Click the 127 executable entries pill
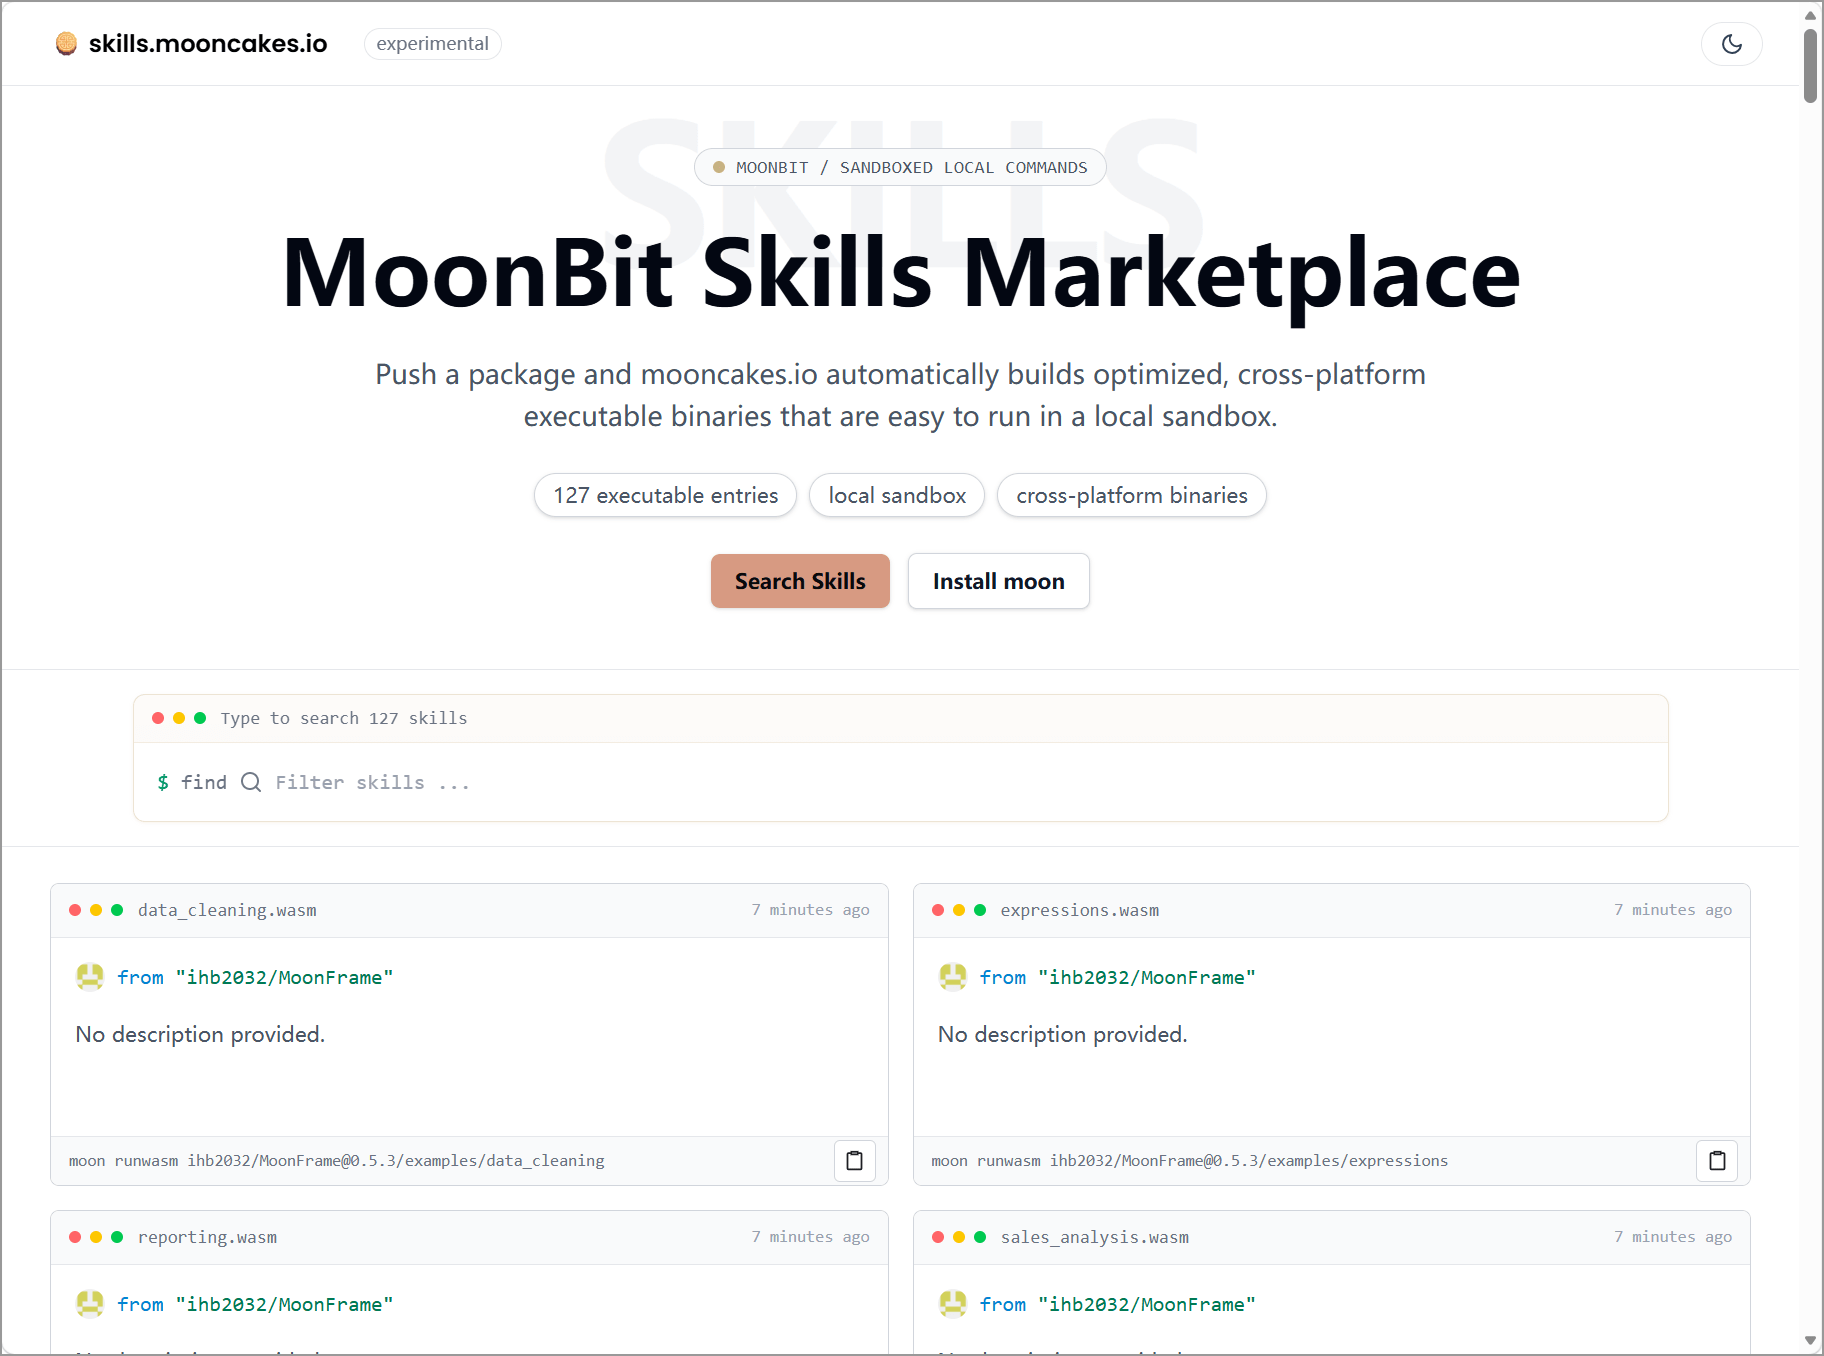The image size is (1824, 1356). tap(665, 495)
